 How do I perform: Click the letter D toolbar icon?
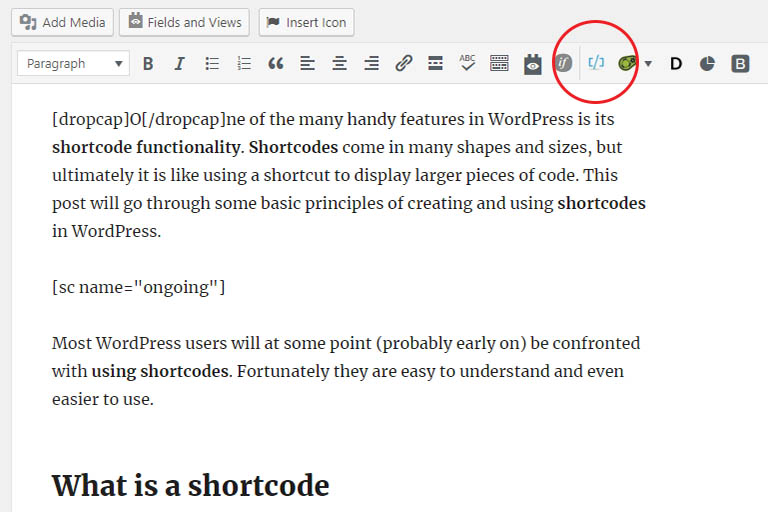[676, 64]
